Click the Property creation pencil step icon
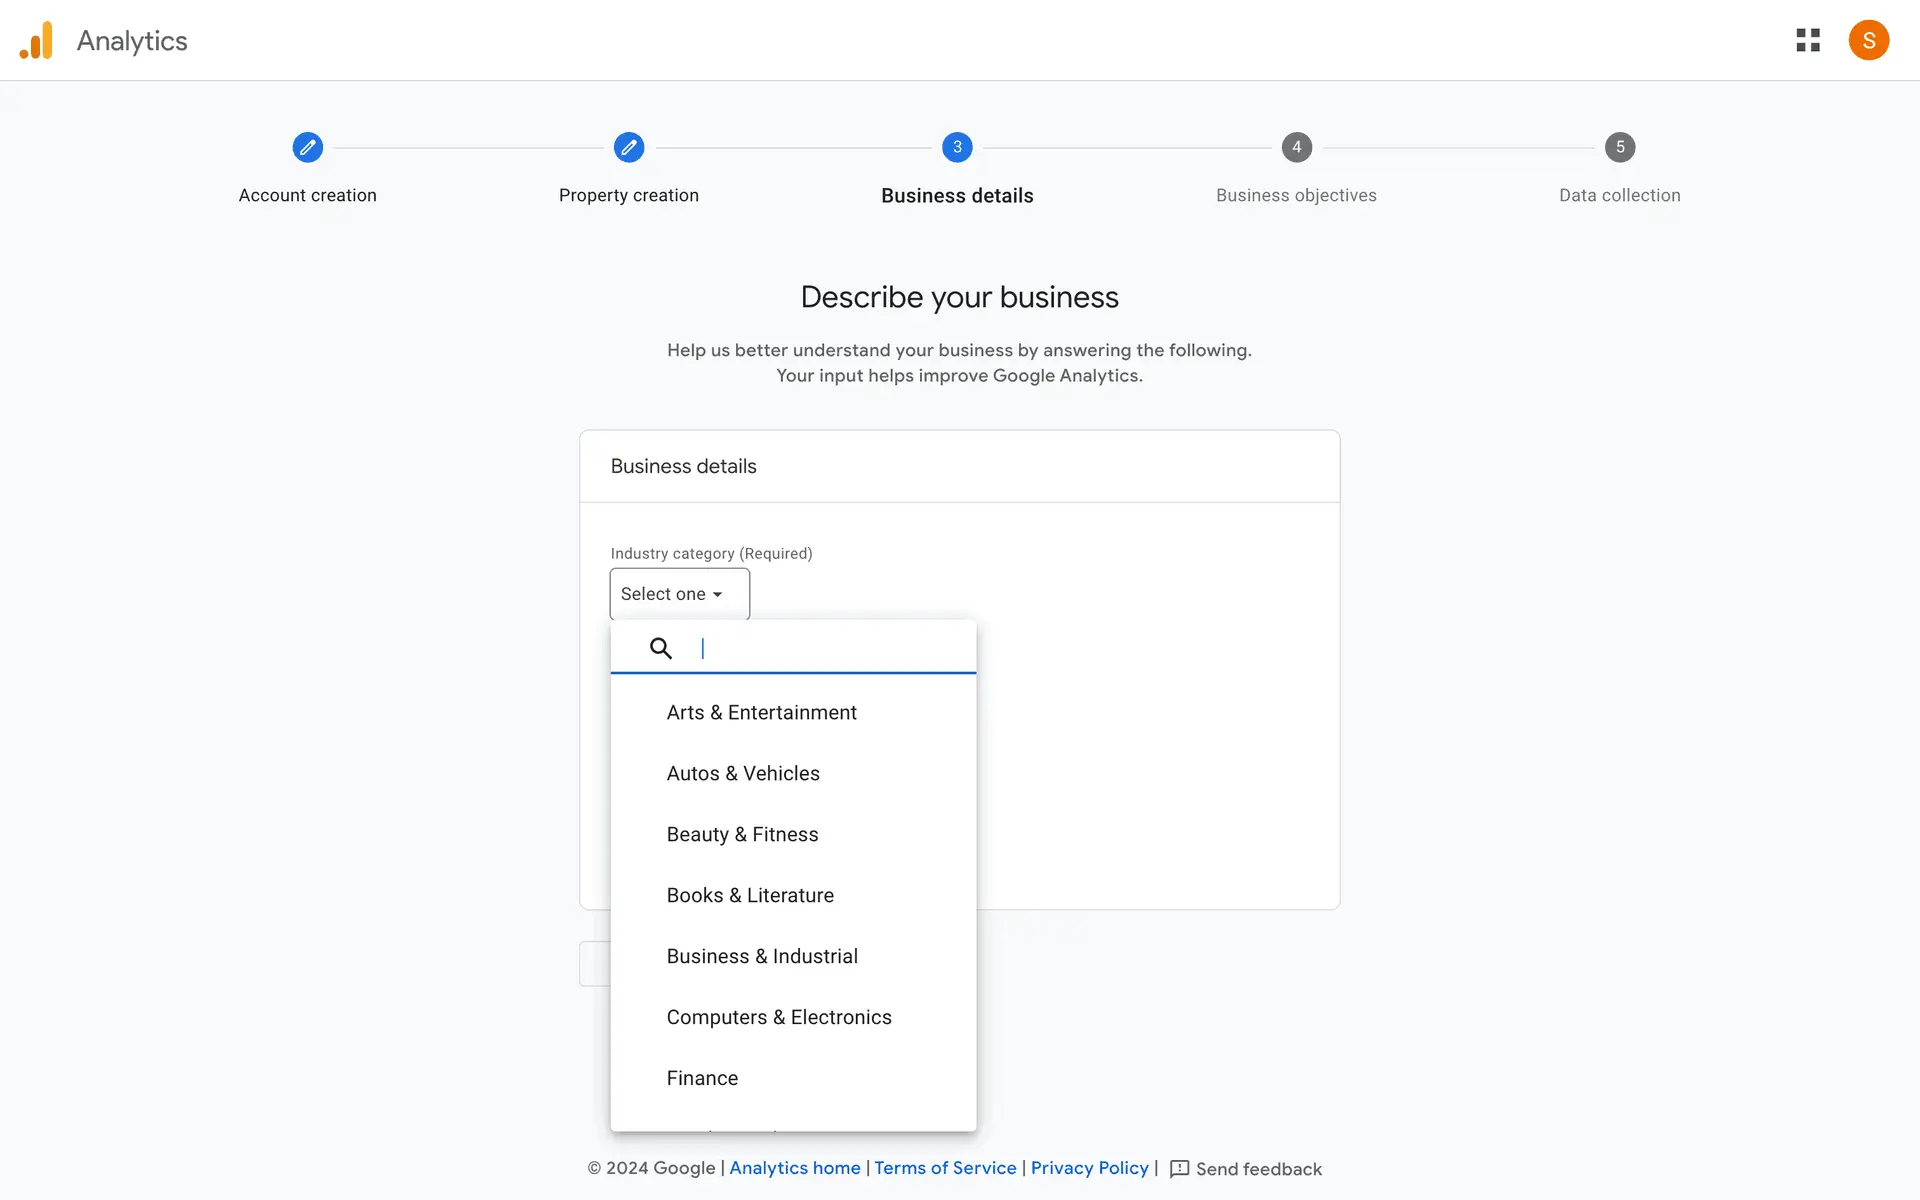 (x=629, y=148)
